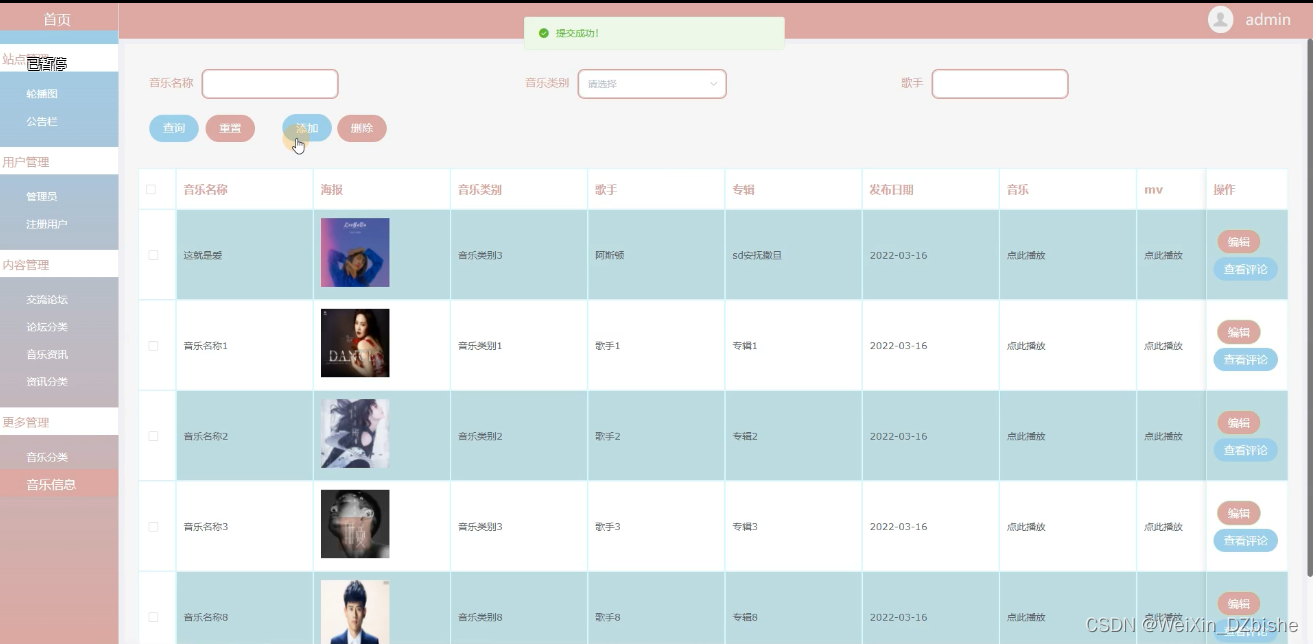The height and width of the screenshot is (644, 1313).
Task: Open 轮播图 in the sidebar
Action: [42, 94]
